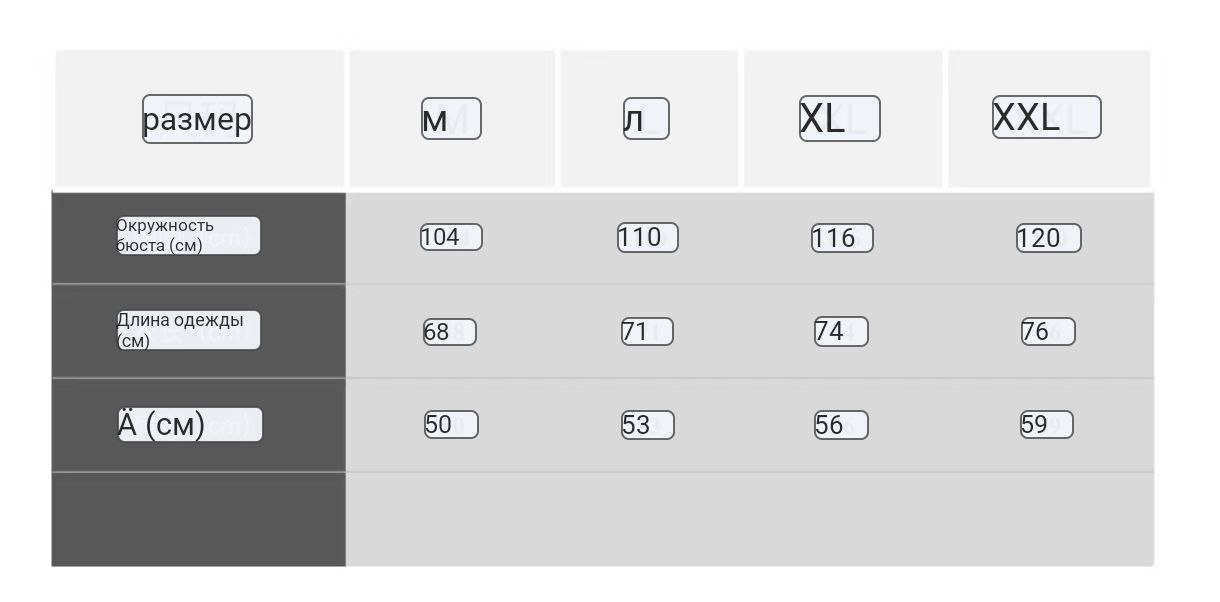Click the Окружность бюста (см) row label
Viewport: 1220px width, 602px height.
pyautogui.click(x=189, y=236)
